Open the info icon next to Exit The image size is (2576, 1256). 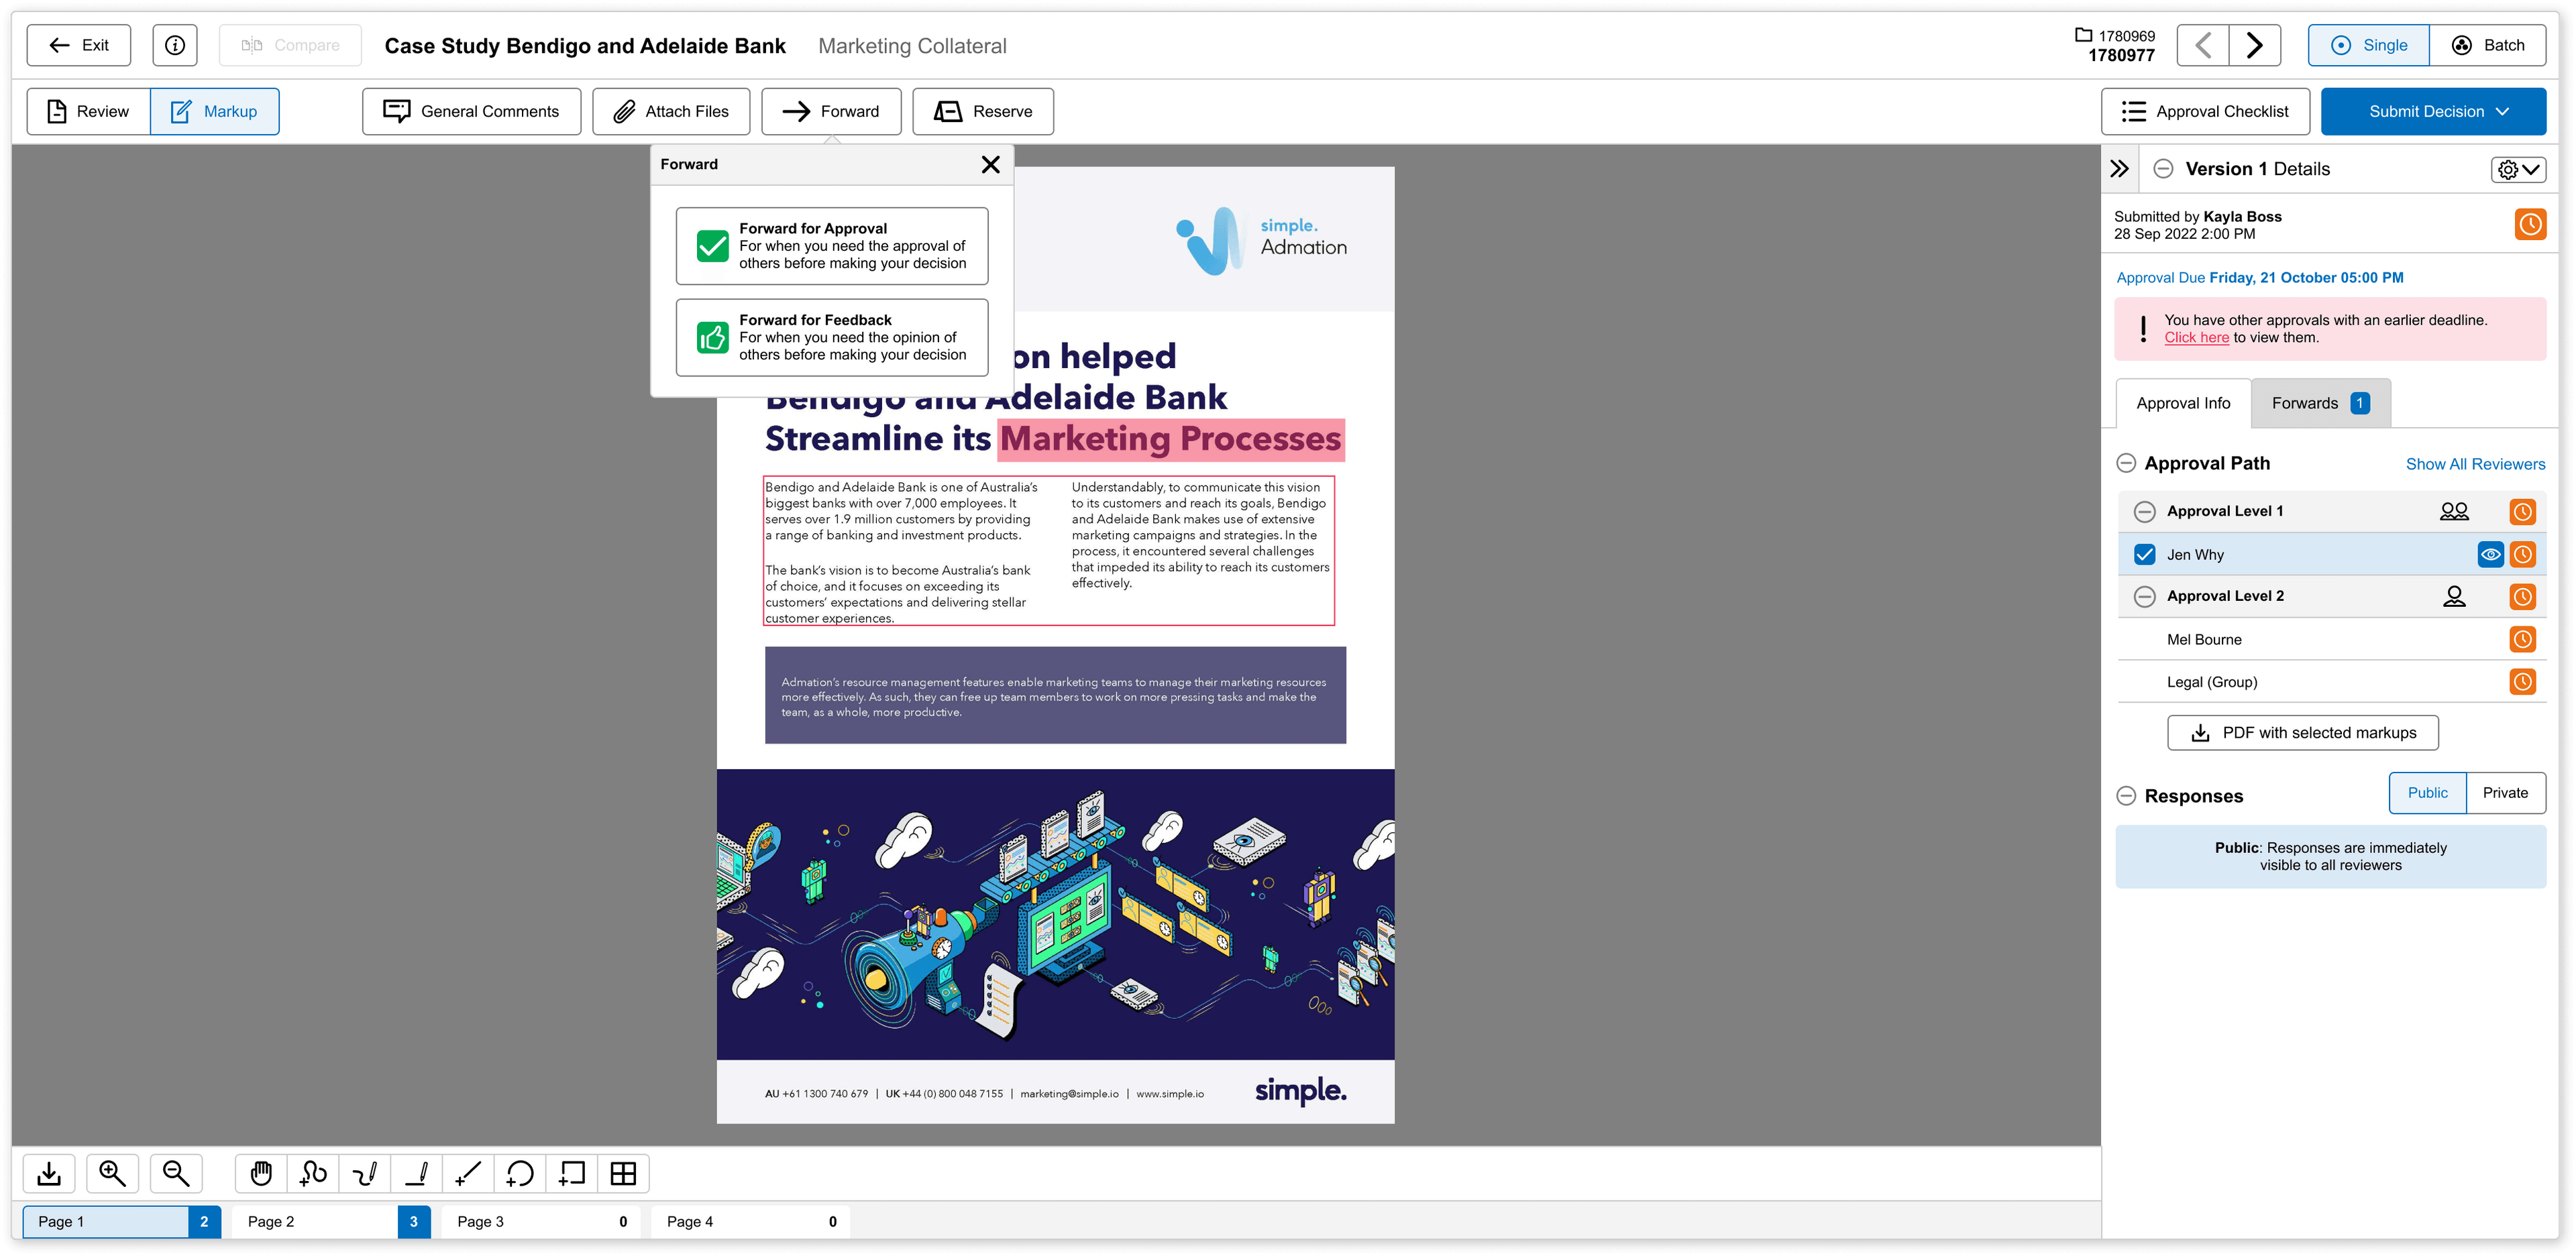(175, 45)
